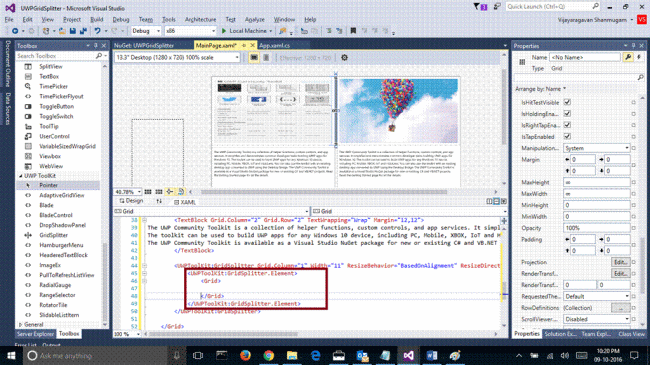Open properties wrench icon next to Name
This screenshot has width=650, height=365.
click(628, 57)
